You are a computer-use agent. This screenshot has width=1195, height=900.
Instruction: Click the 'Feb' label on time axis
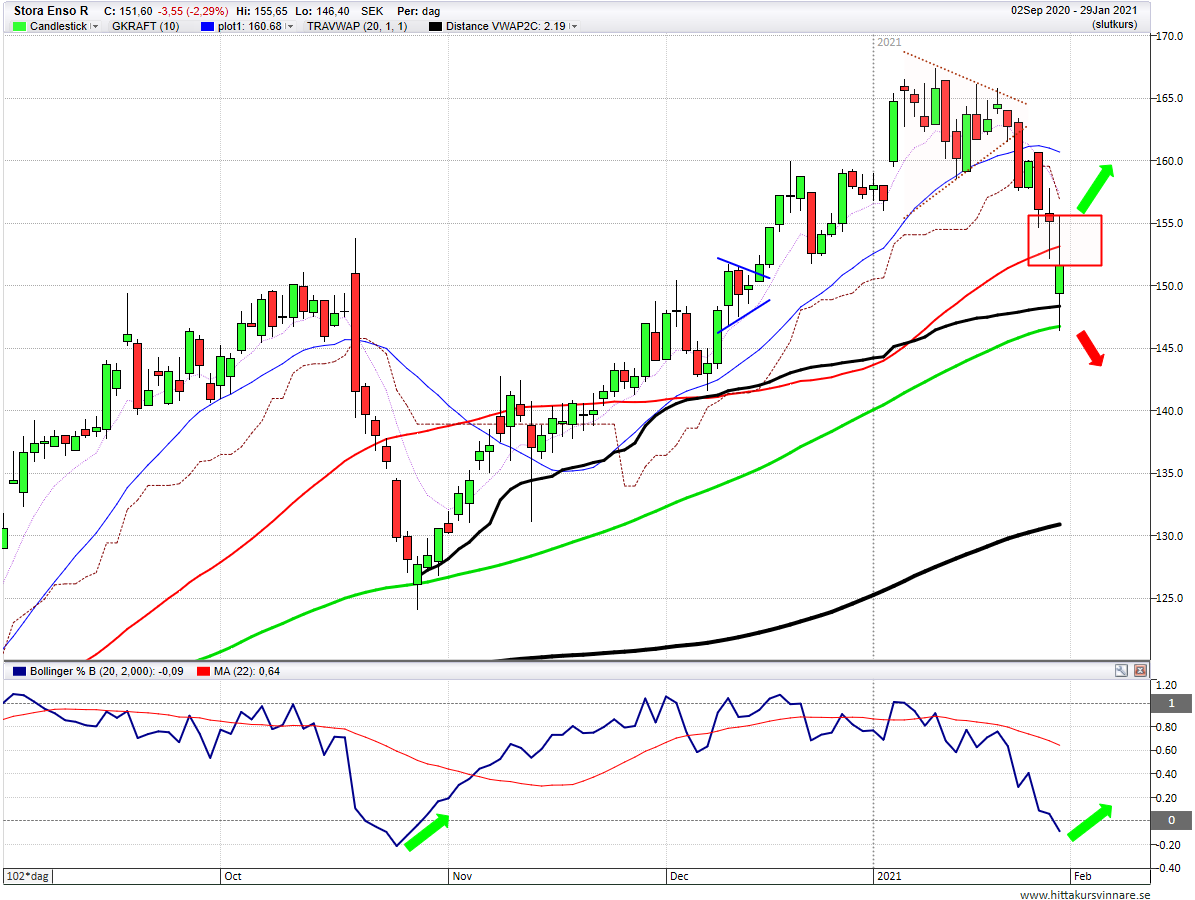(x=1081, y=876)
